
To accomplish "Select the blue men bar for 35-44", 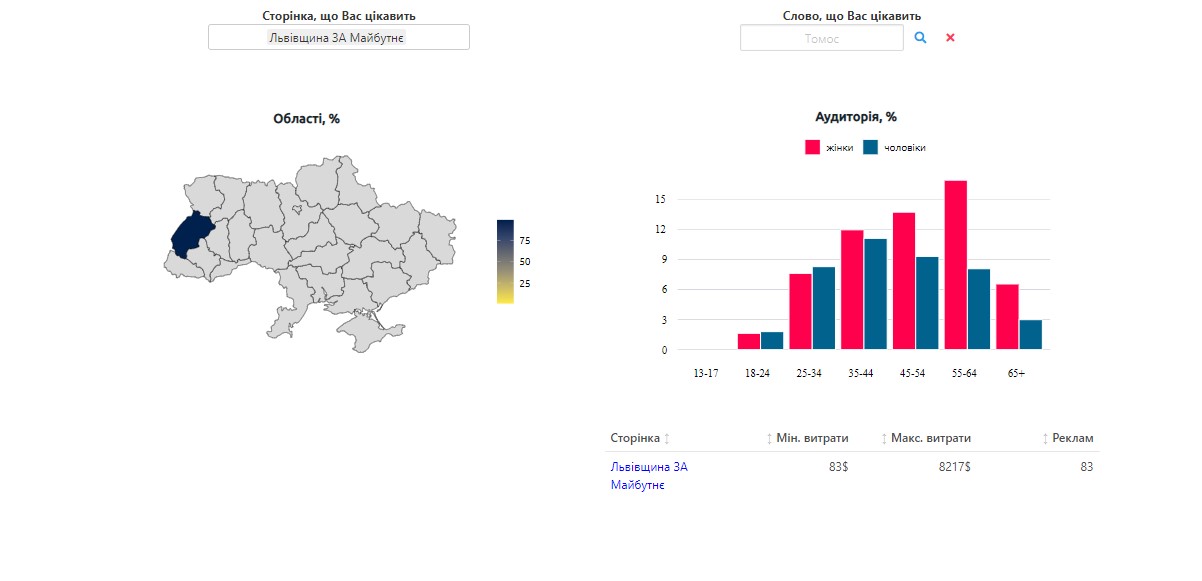I will tap(876, 294).
